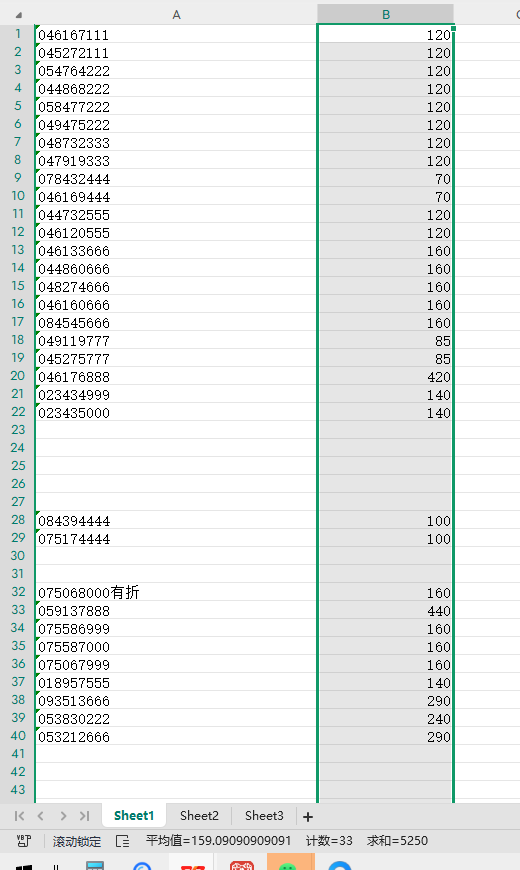Viewport: 520px width, 870px height.
Task: Go to the next sheet with the arrow
Action: 63,816
